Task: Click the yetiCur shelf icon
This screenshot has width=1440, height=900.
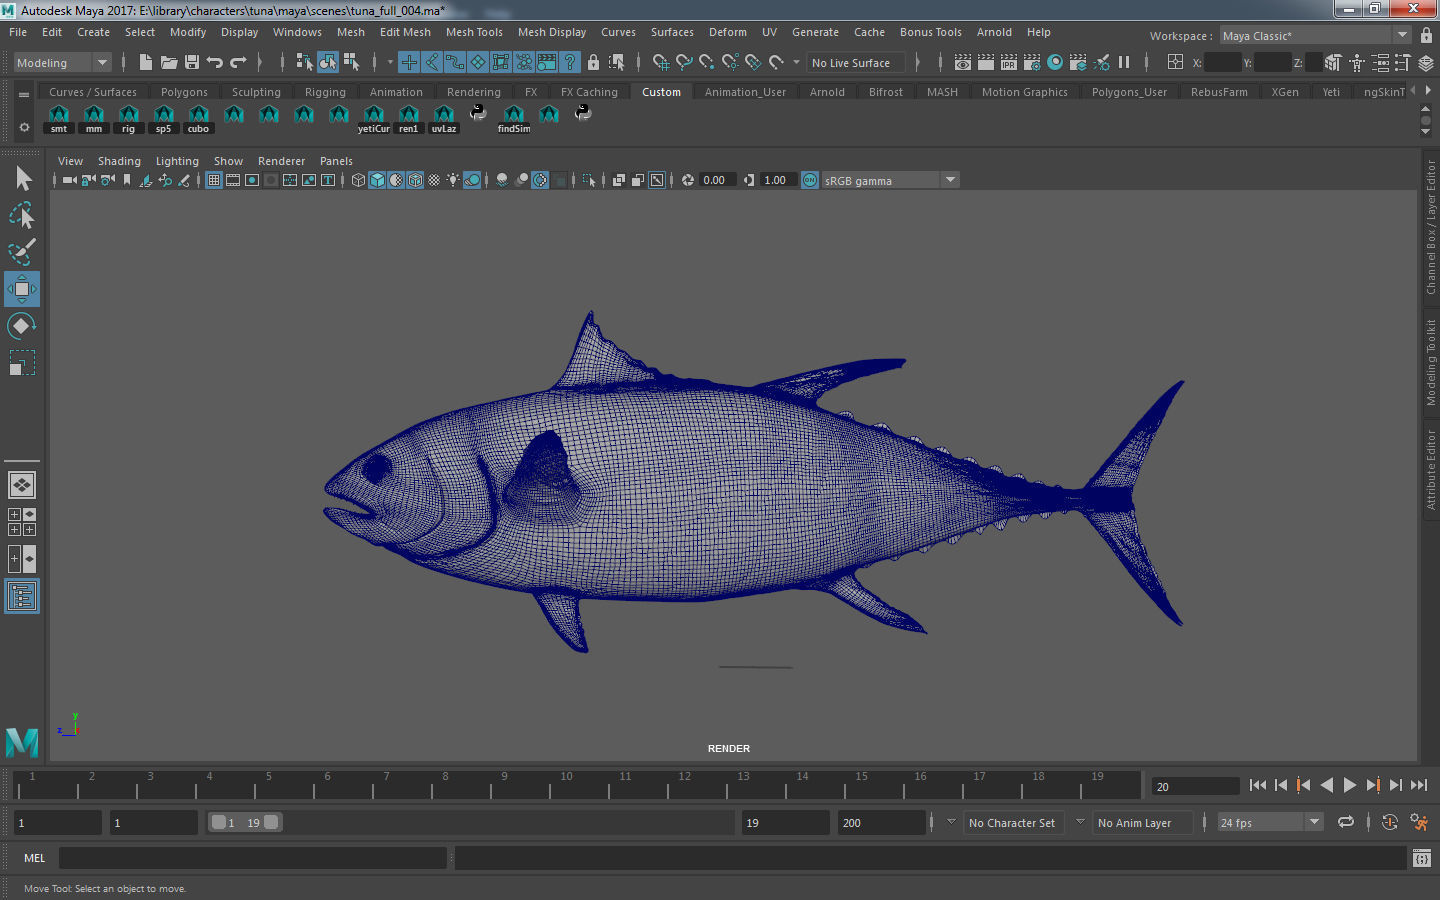Action: coord(374,119)
